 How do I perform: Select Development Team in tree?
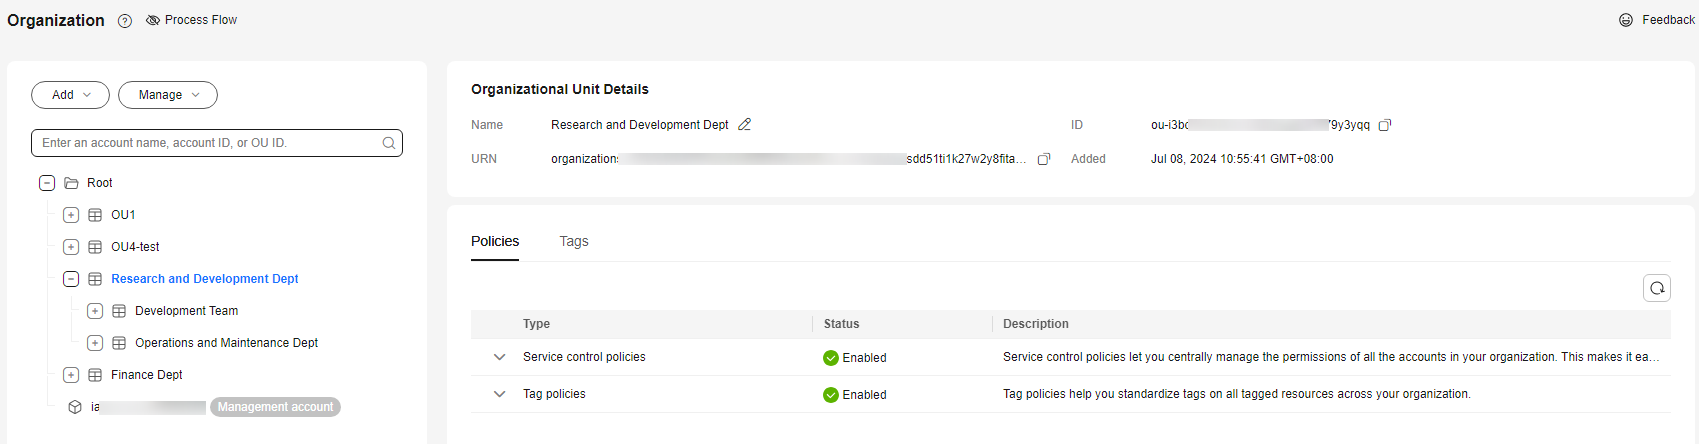pos(186,311)
